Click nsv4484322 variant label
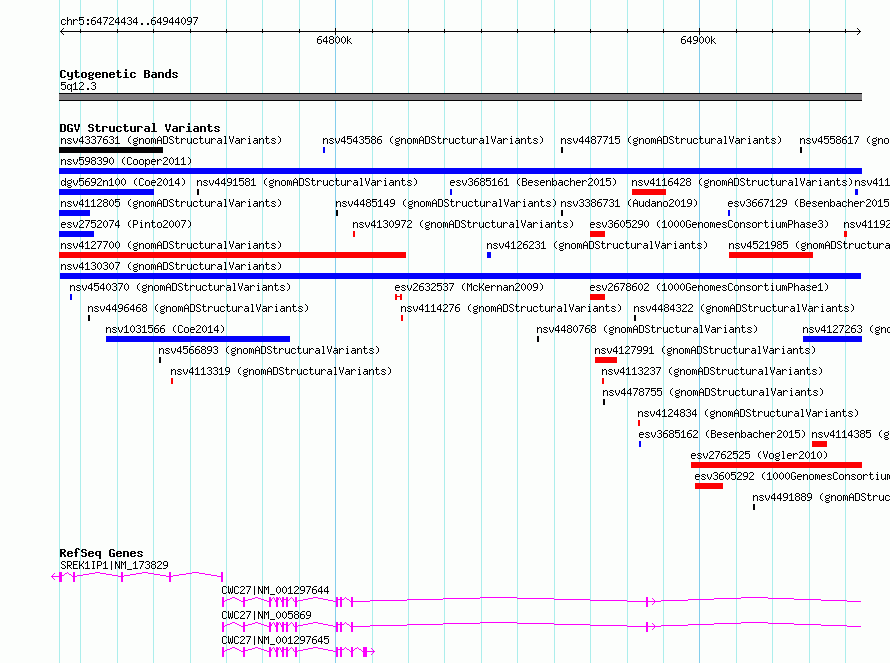This screenshot has width=890, height=663. click(x=744, y=308)
